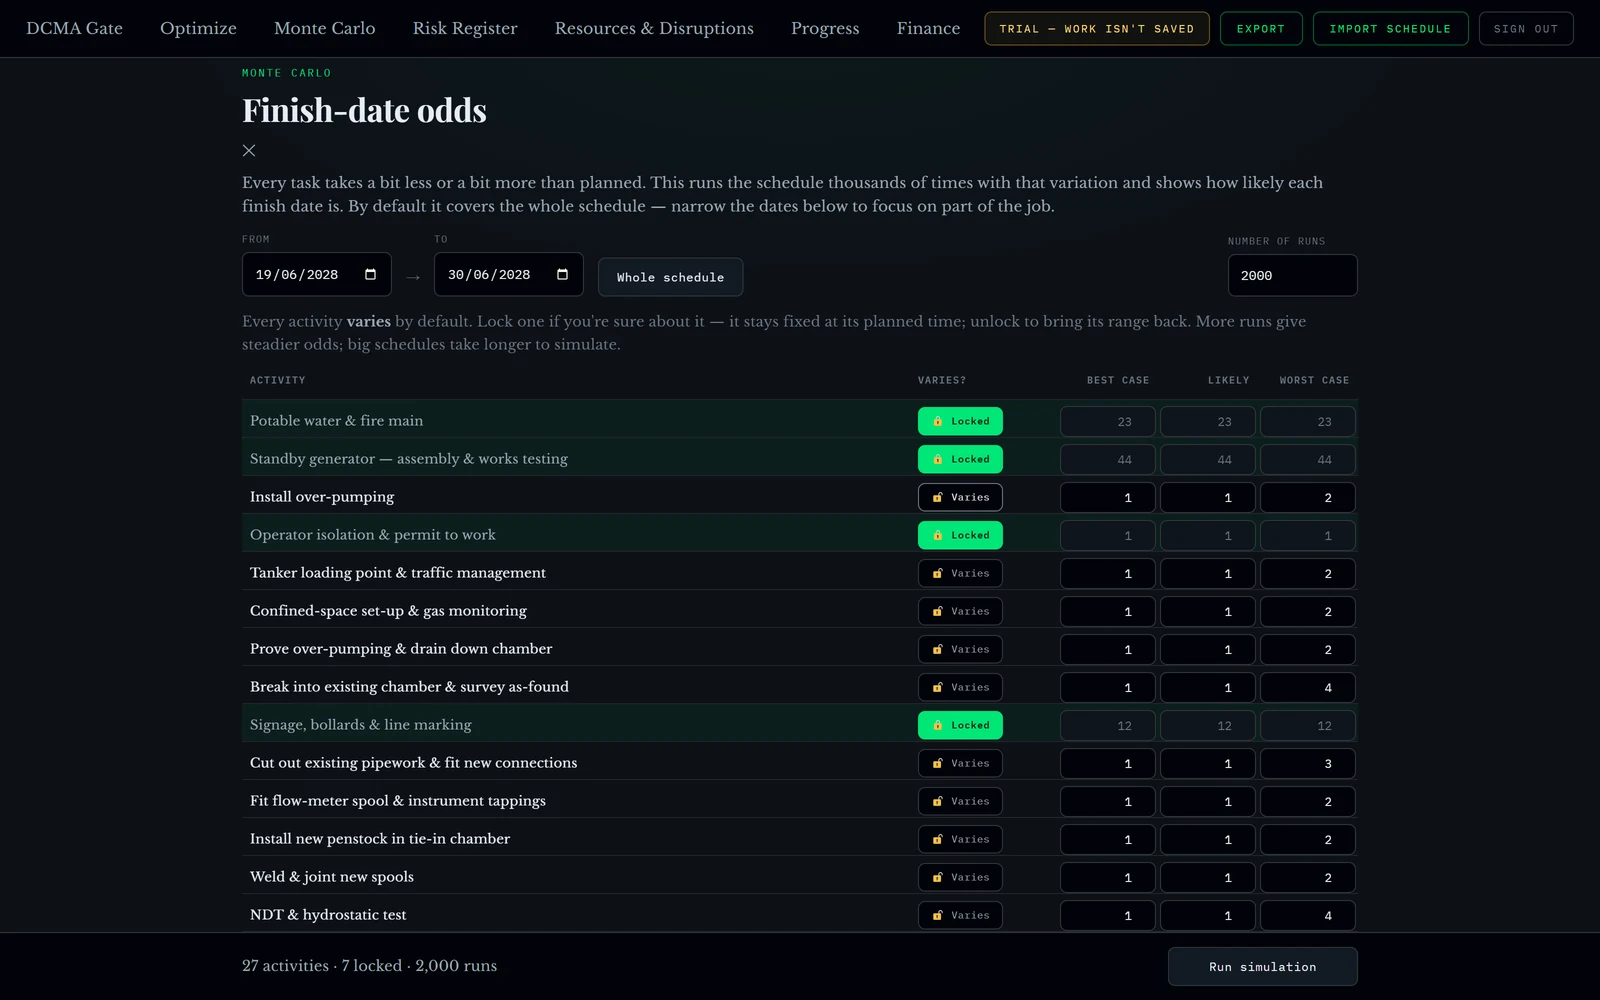Go to Monte Carlo tab

click(325, 28)
